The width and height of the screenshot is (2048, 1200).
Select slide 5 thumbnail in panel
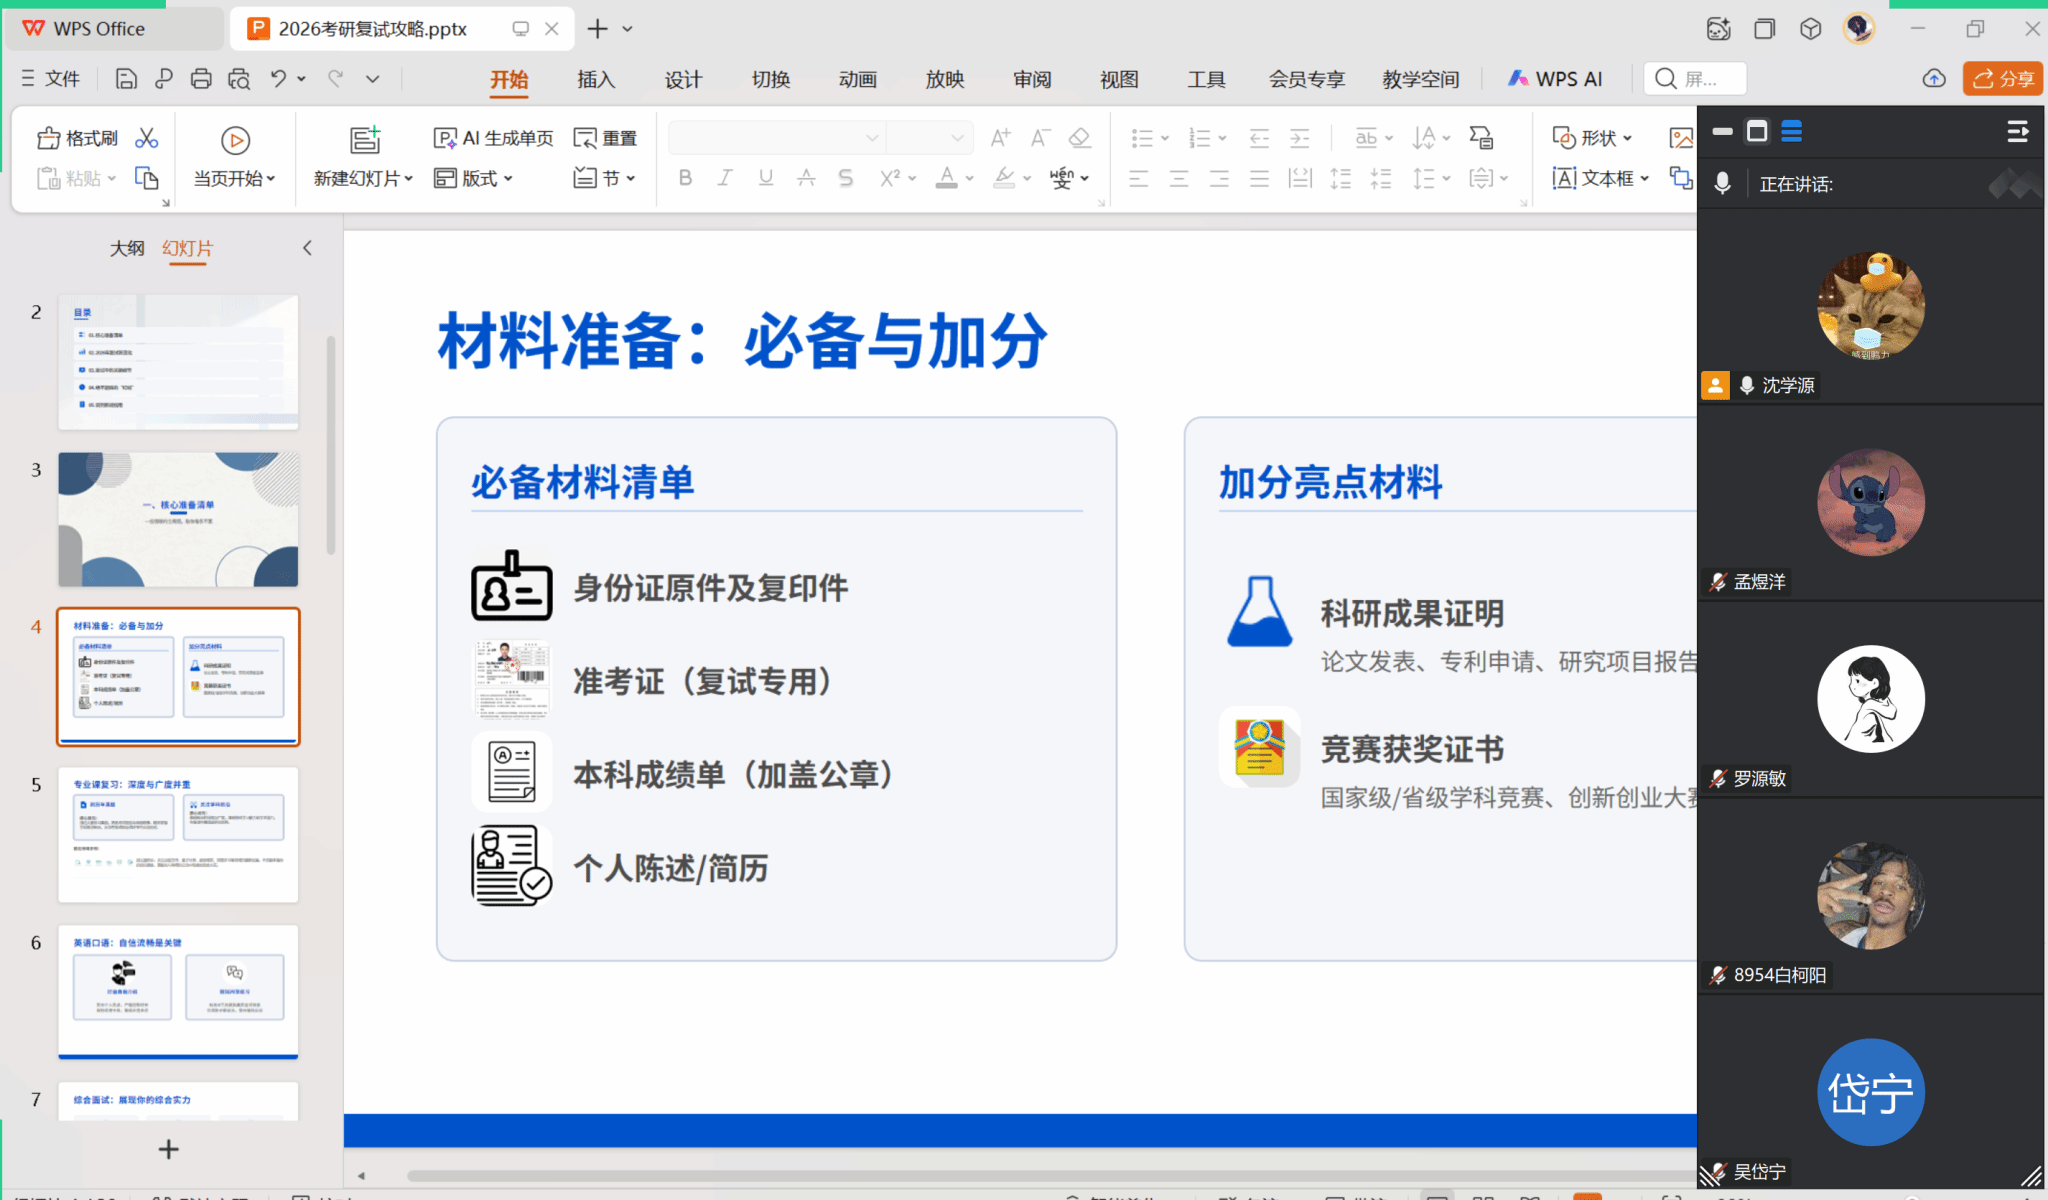click(x=178, y=834)
